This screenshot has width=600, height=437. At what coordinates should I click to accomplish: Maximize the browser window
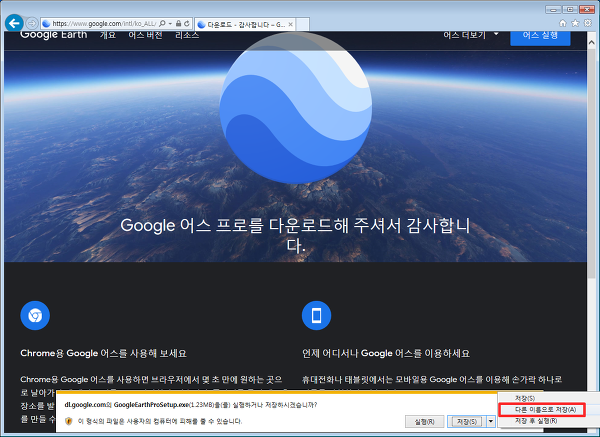coord(570,10)
